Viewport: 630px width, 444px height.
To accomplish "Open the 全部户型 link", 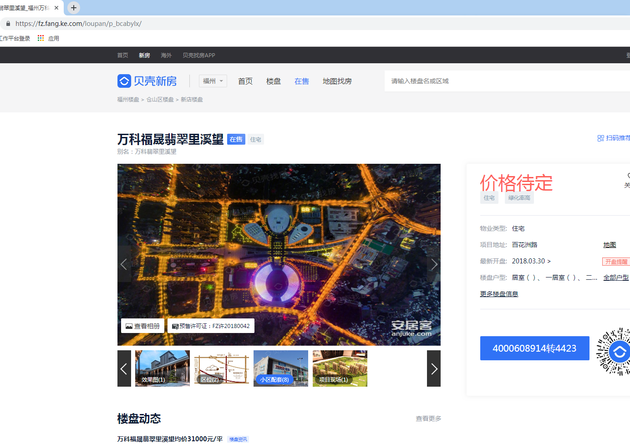I will [616, 278].
